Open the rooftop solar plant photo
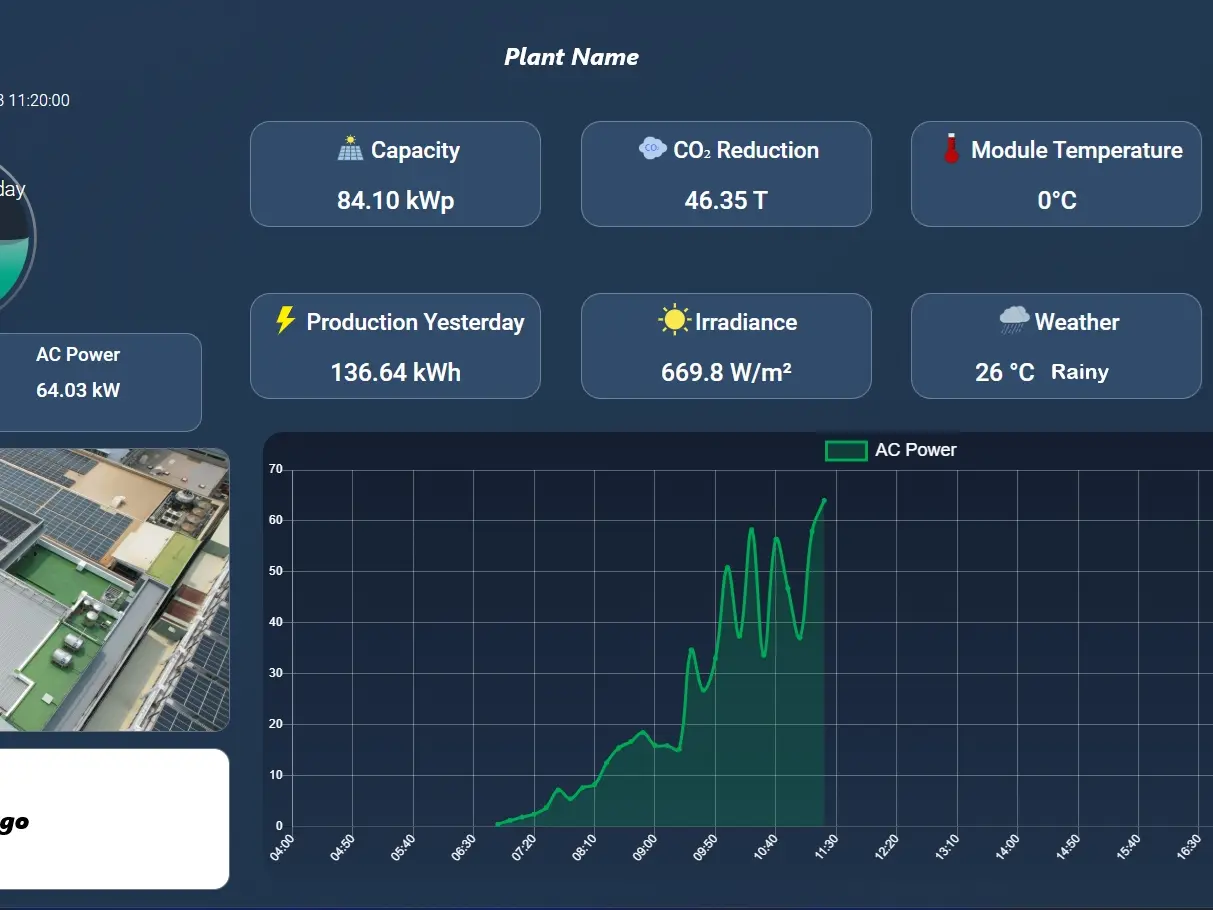Screen dimensions: 1213x910 pos(113,589)
